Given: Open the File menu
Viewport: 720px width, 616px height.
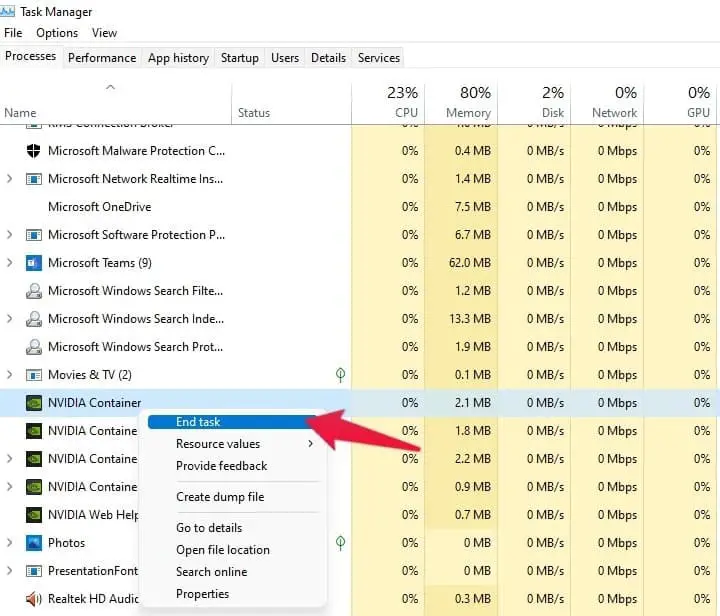Looking at the screenshot, I should (13, 33).
